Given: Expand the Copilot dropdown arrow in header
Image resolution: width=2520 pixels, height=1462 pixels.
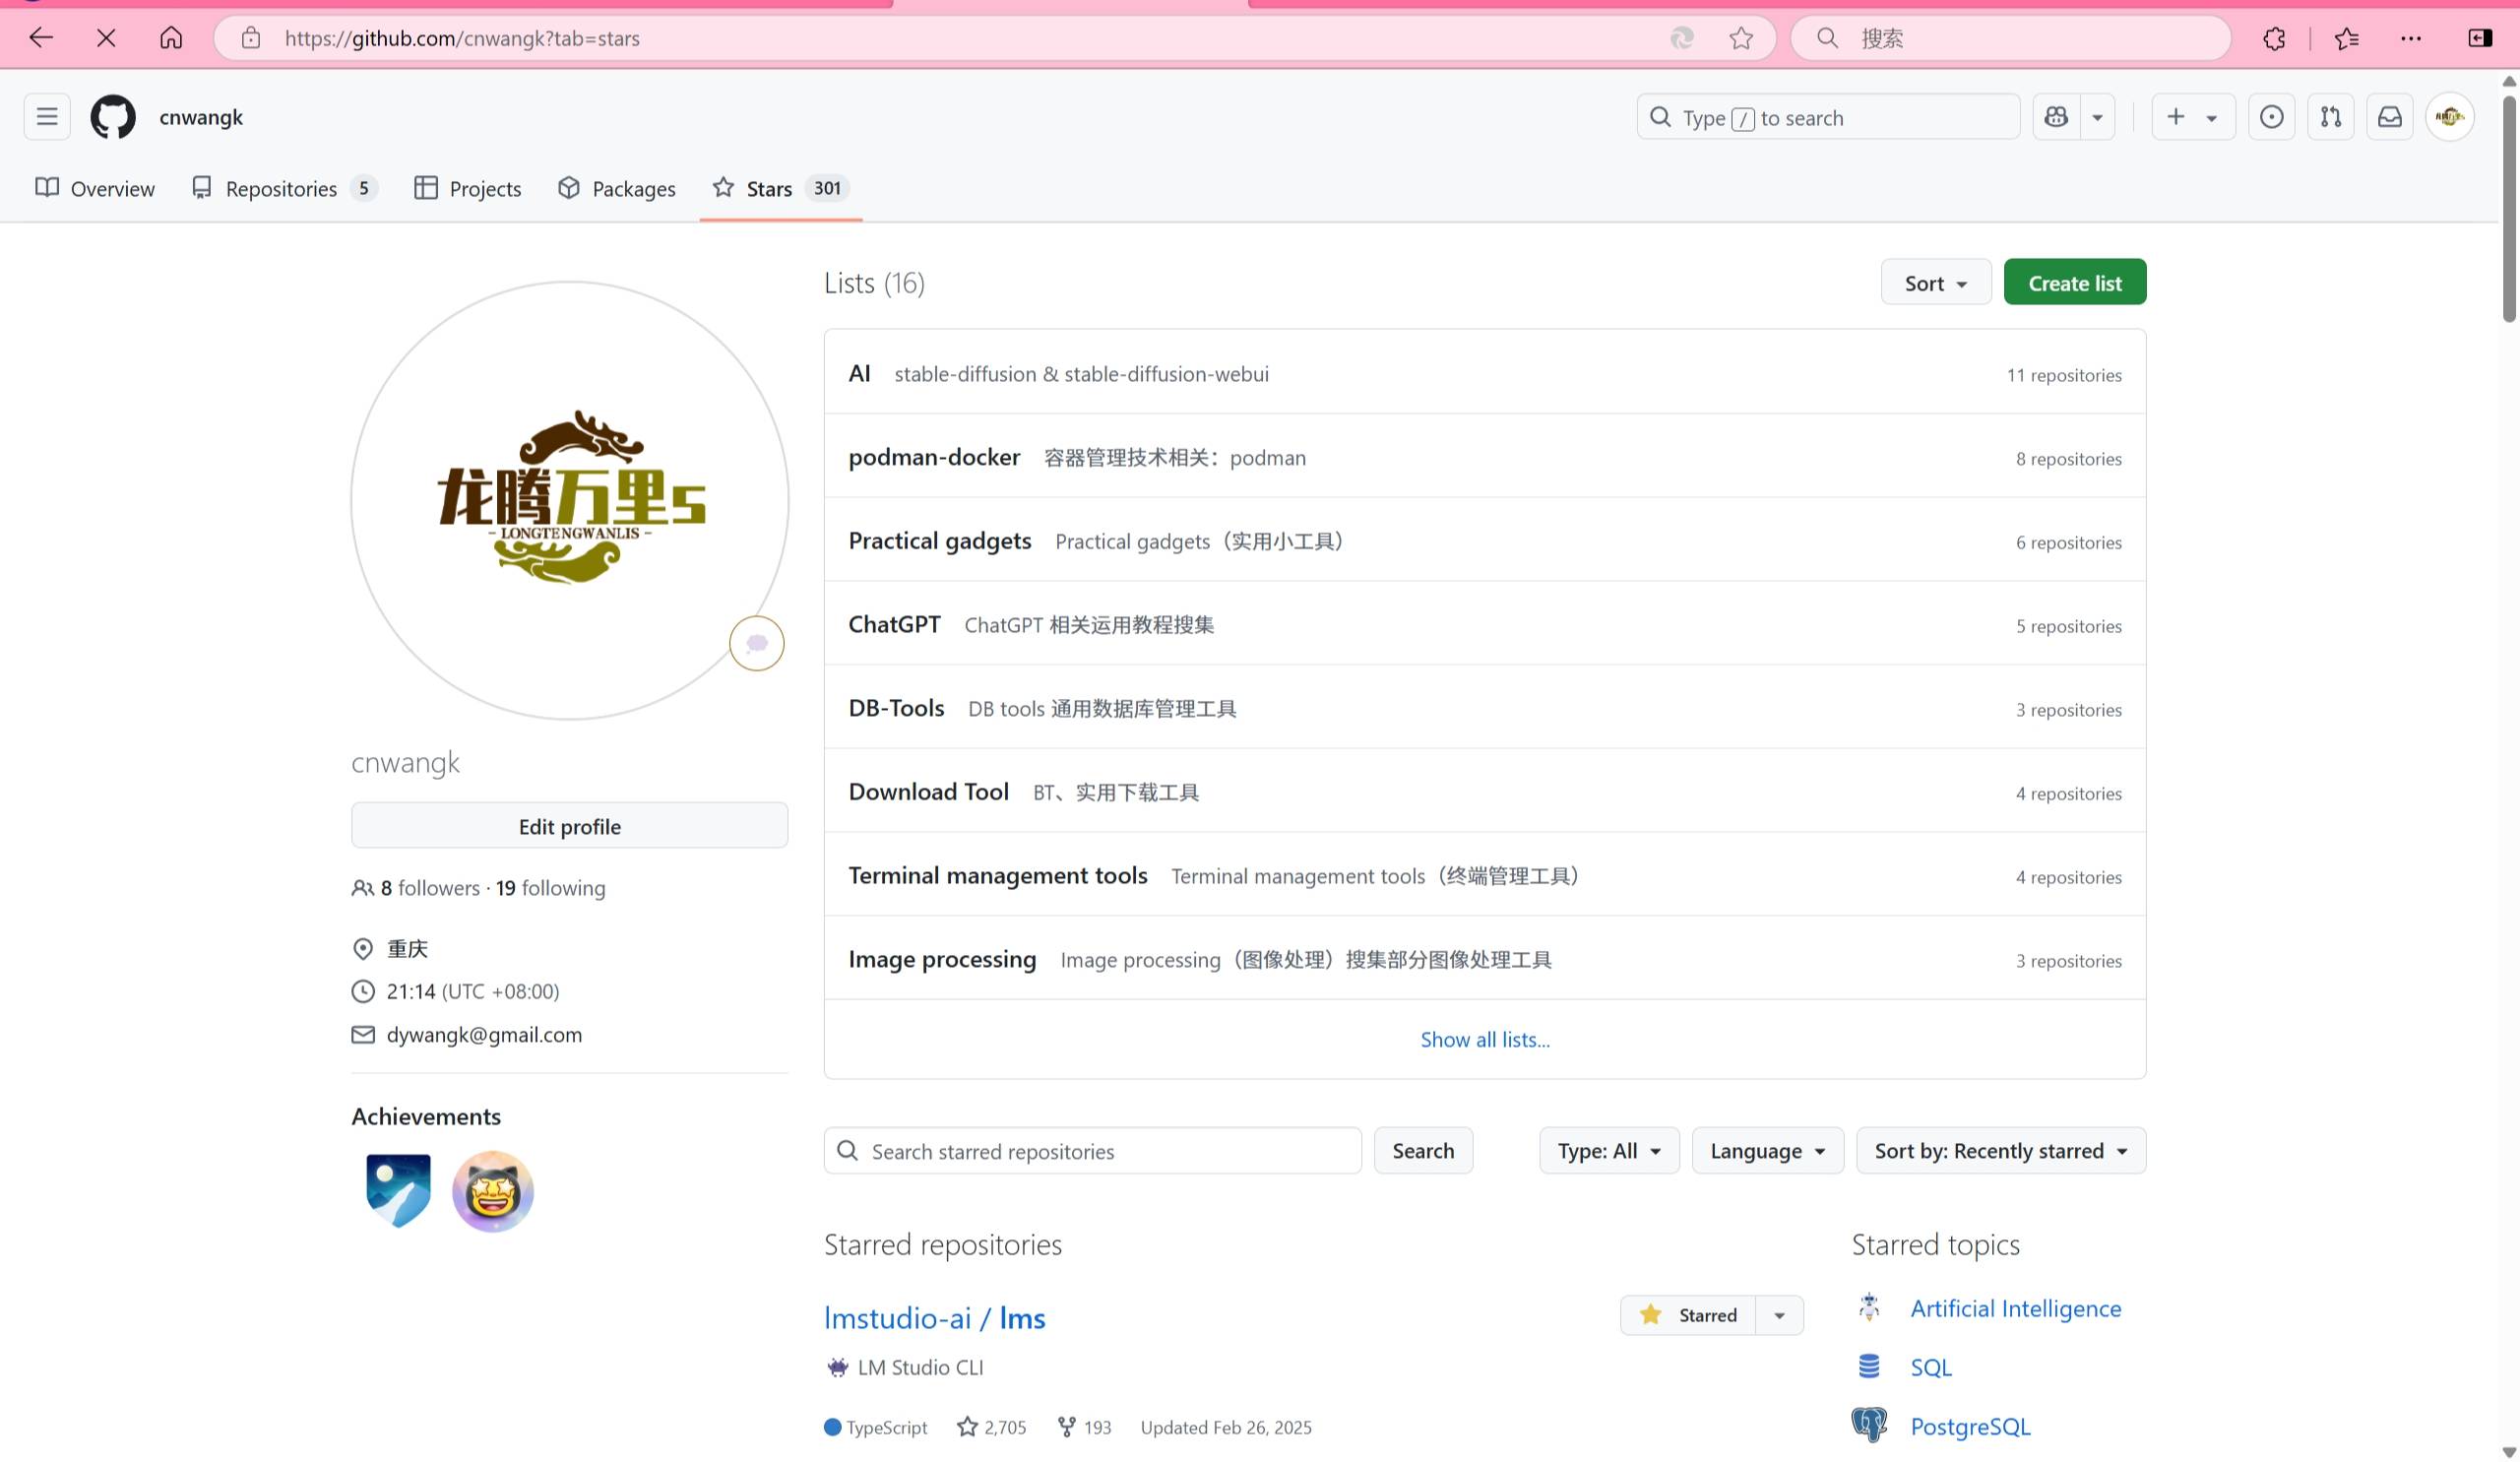Looking at the screenshot, I should click(x=2097, y=117).
